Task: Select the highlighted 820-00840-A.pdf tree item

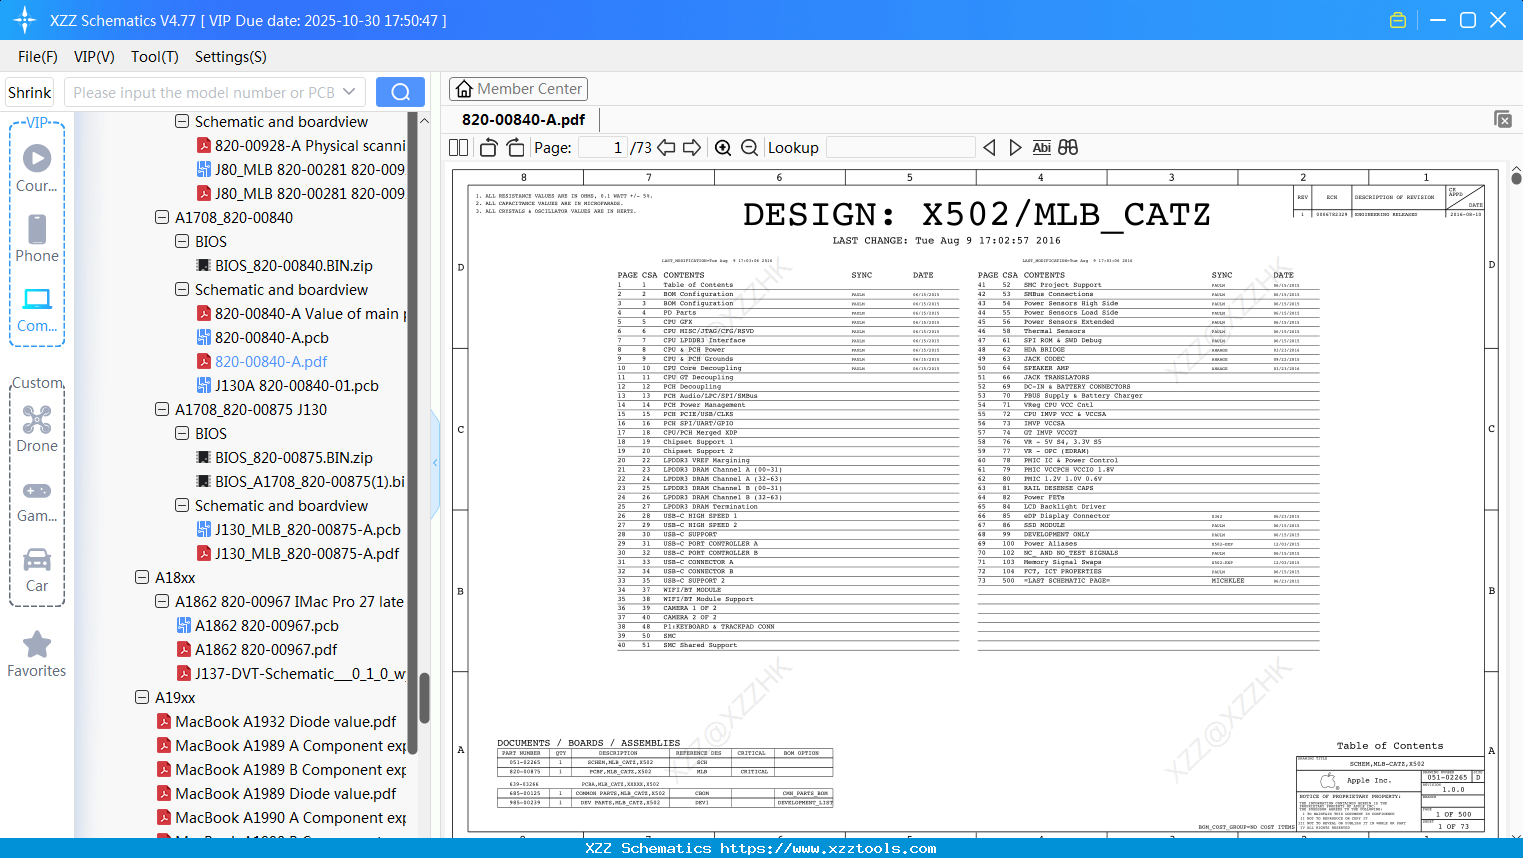Action: coord(271,362)
